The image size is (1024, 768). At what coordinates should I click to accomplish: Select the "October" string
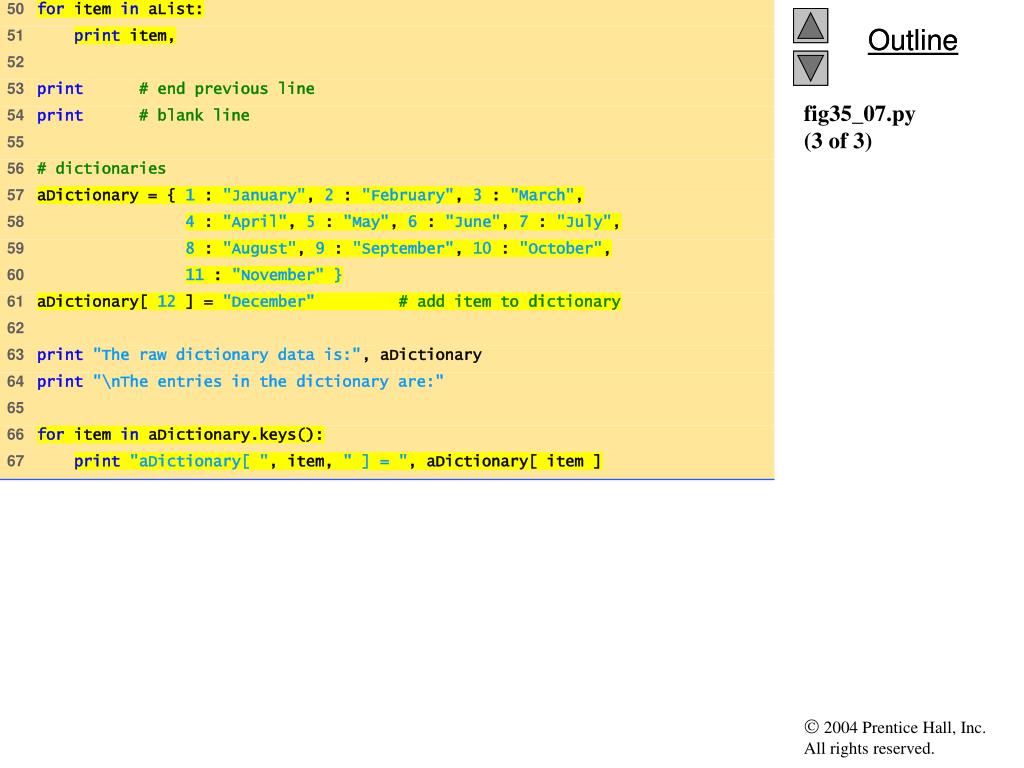(x=560, y=249)
